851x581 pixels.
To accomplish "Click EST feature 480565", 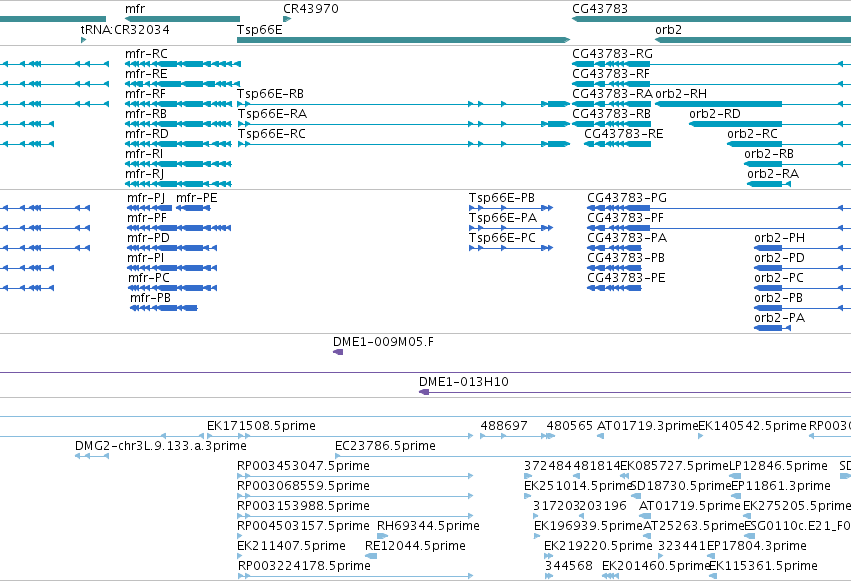I will (x=569, y=426).
